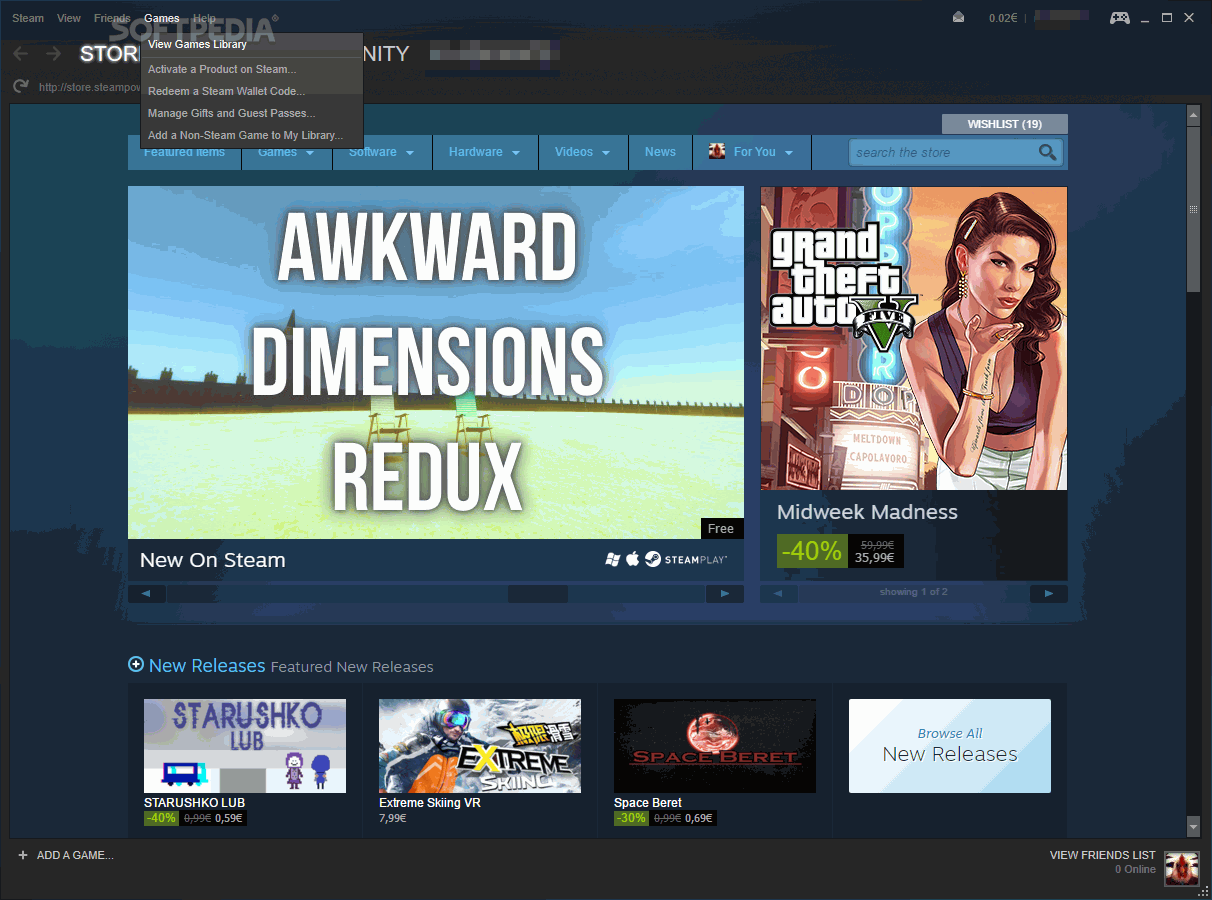Click the friends list avatar icon
1212x900 pixels.
click(x=1182, y=868)
